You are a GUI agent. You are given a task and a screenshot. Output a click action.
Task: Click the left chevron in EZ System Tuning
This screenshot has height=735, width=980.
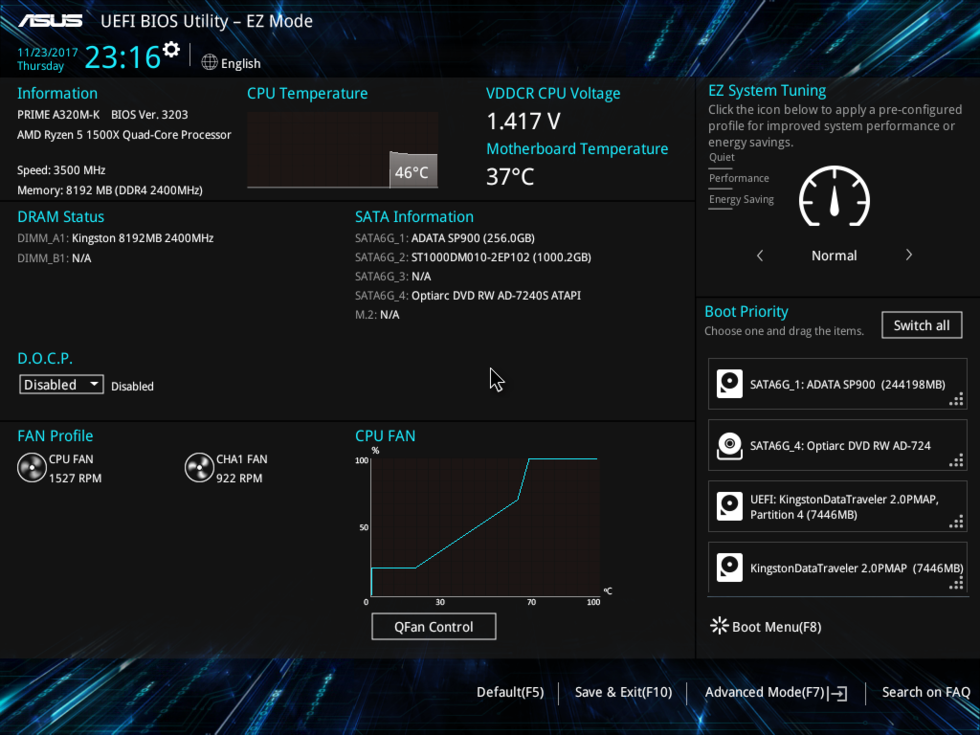click(760, 255)
